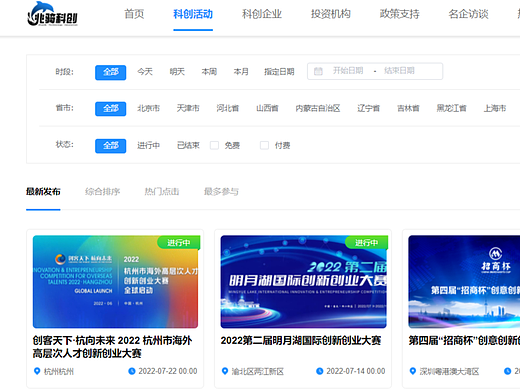This screenshot has width=520, height=390.
Task: Filter province by 北京市
Action: pyautogui.click(x=149, y=108)
